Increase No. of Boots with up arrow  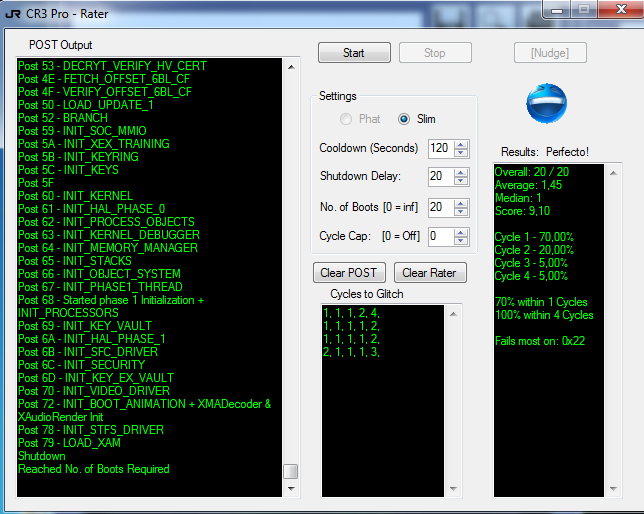461,203
